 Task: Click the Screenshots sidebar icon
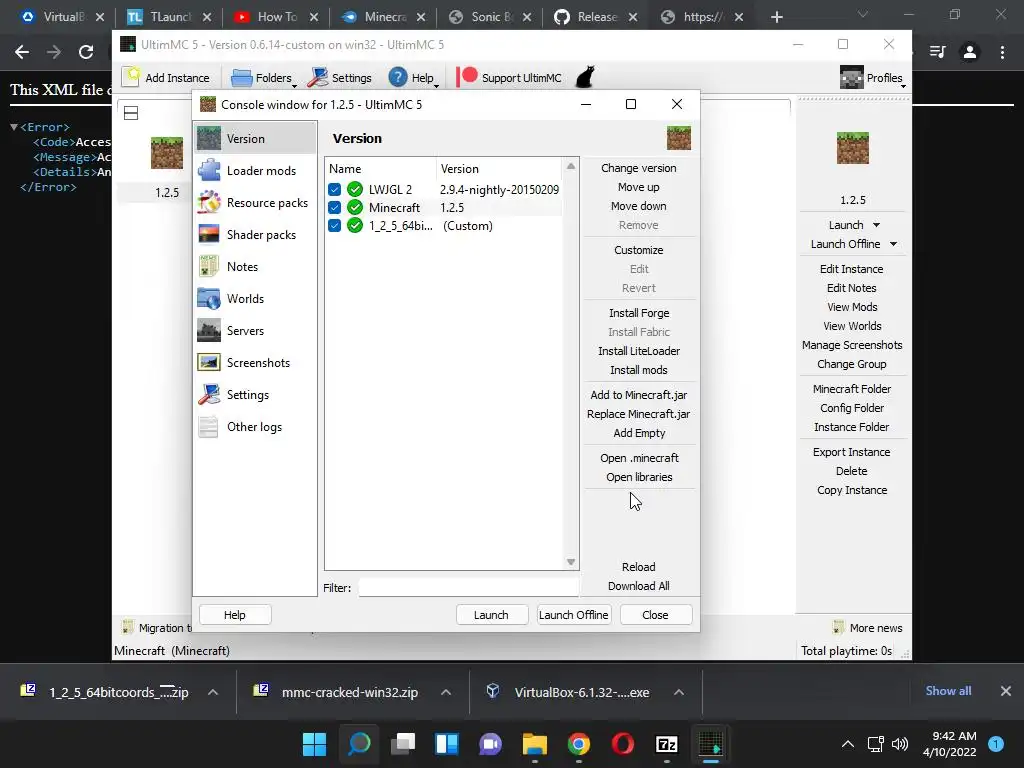pos(209,362)
